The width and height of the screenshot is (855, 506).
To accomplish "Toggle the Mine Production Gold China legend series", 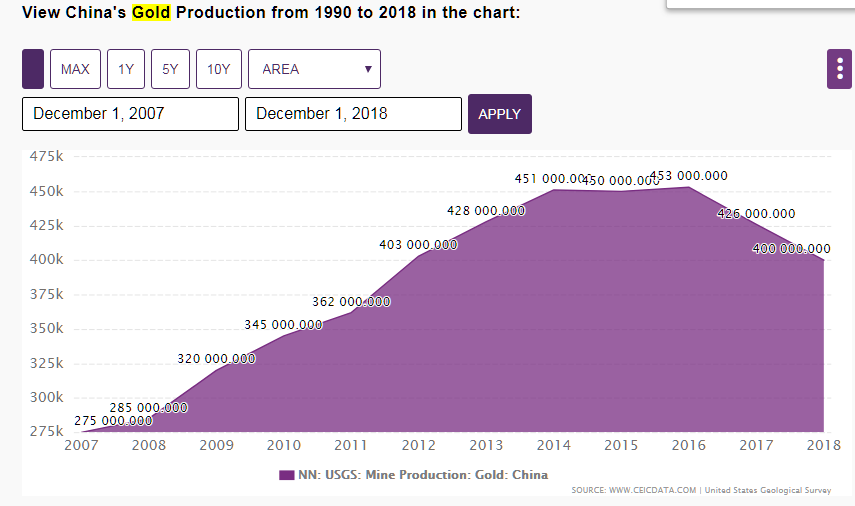I will 421,475.
